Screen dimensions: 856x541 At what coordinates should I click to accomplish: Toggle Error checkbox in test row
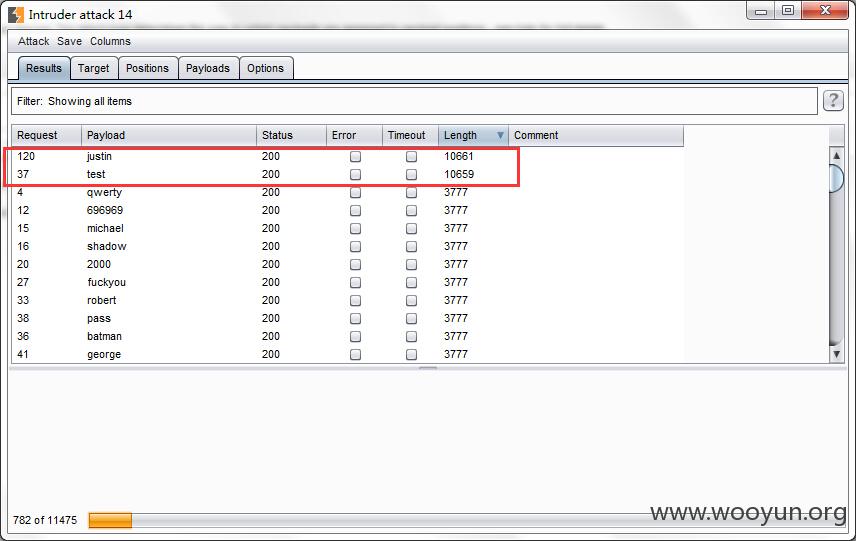pos(355,175)
